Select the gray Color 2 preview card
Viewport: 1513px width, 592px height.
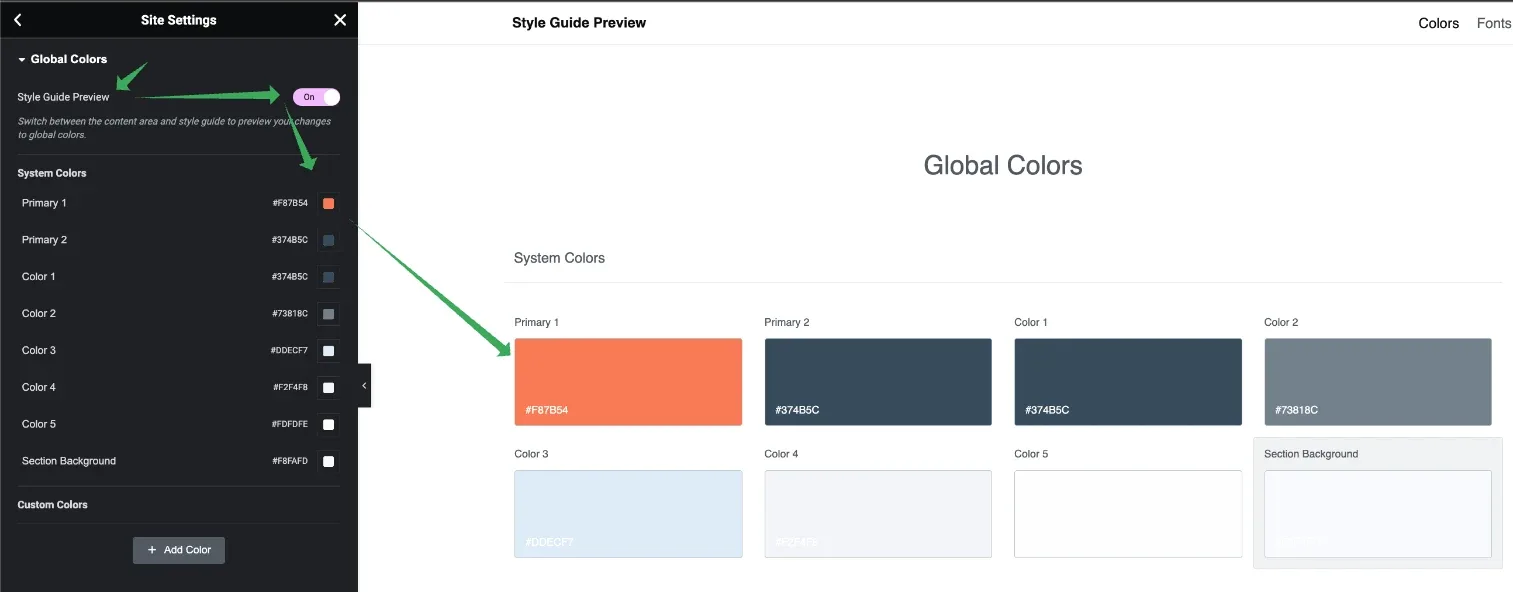pyautogui.click(x=1378, y=382)
